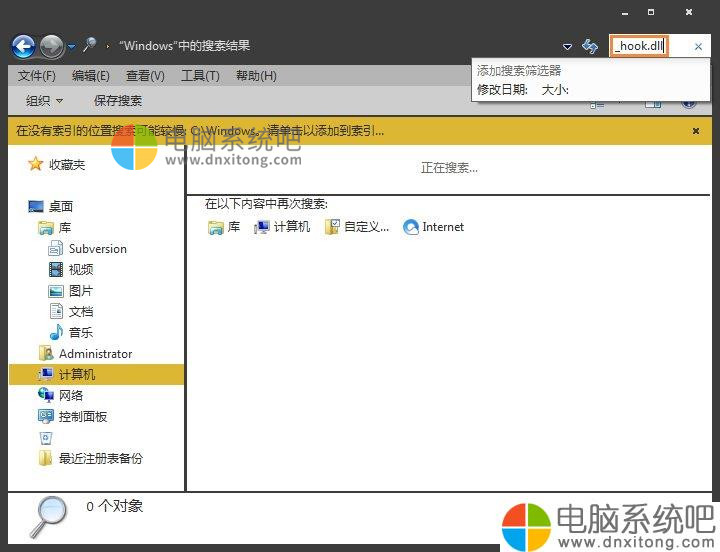Viewport: 720px width, 552px height.
Task: Click the yellow index notification bar message
Action: (x=200, y=131)
